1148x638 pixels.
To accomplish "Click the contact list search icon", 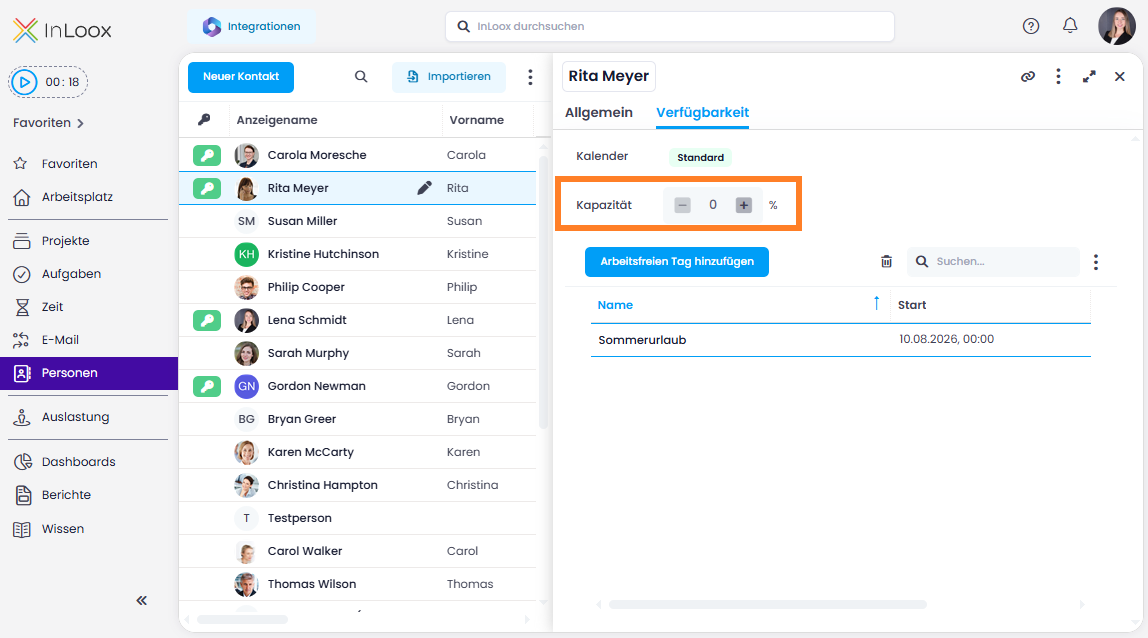I will pos(361,77).
